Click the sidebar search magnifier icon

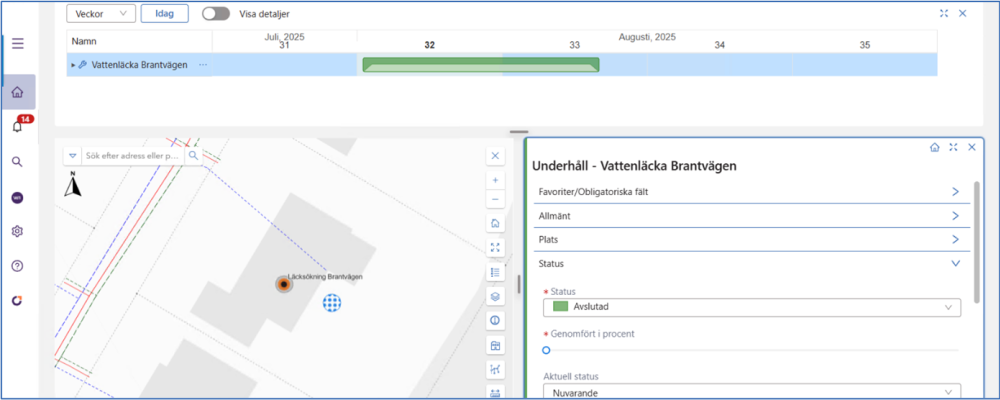(x=17, y=161)
